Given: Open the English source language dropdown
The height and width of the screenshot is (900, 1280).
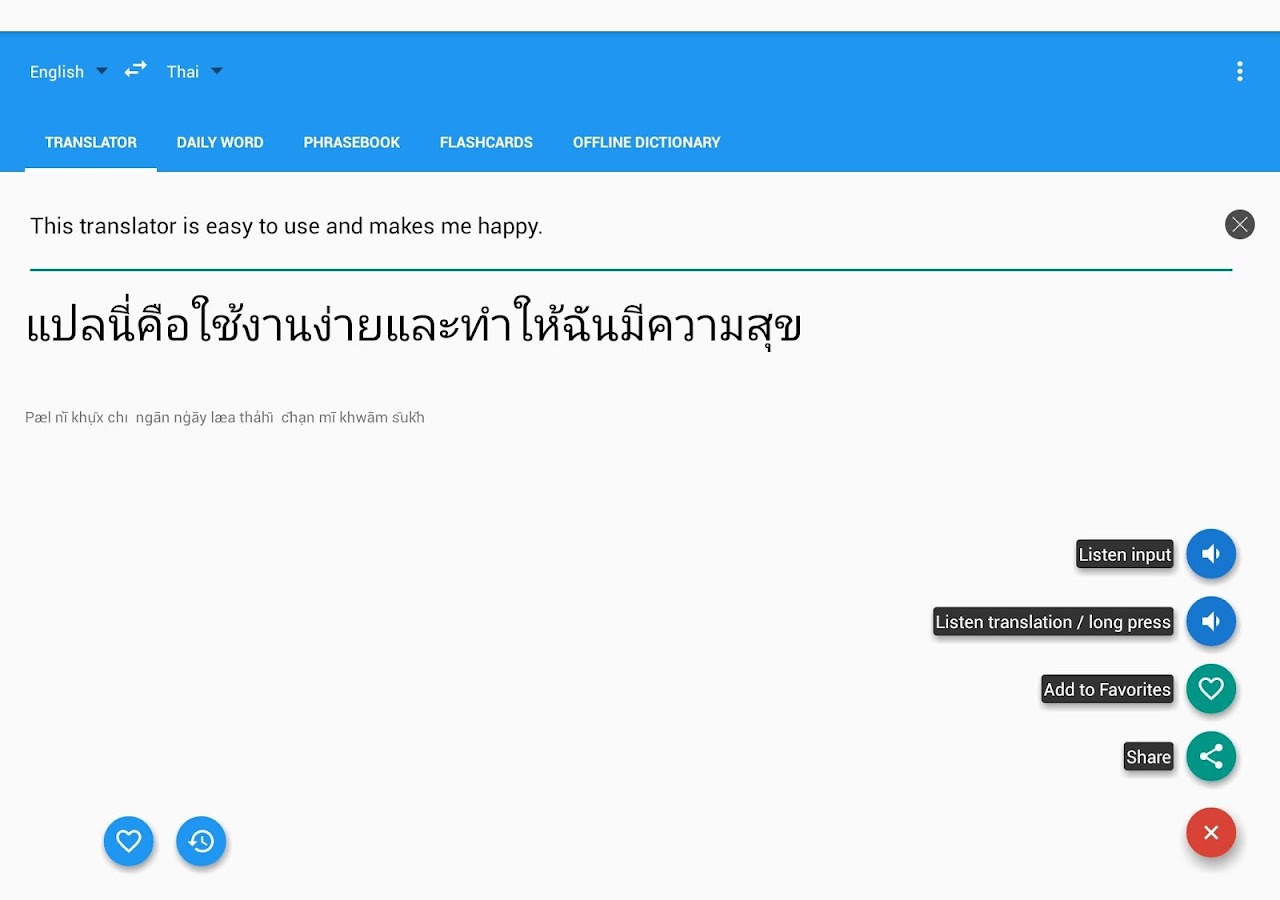Looking at the screenshot, I should pyautogui.click(x=69, y=71).
